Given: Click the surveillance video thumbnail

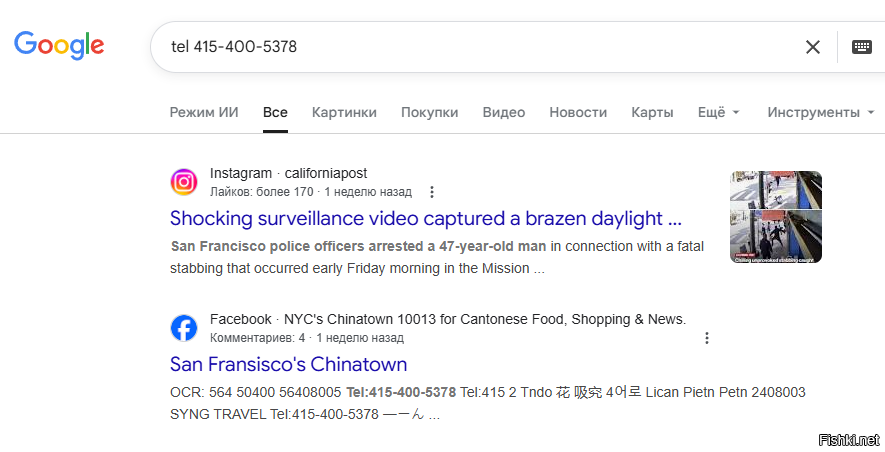Looking at the screenshot, I should 776,217.
